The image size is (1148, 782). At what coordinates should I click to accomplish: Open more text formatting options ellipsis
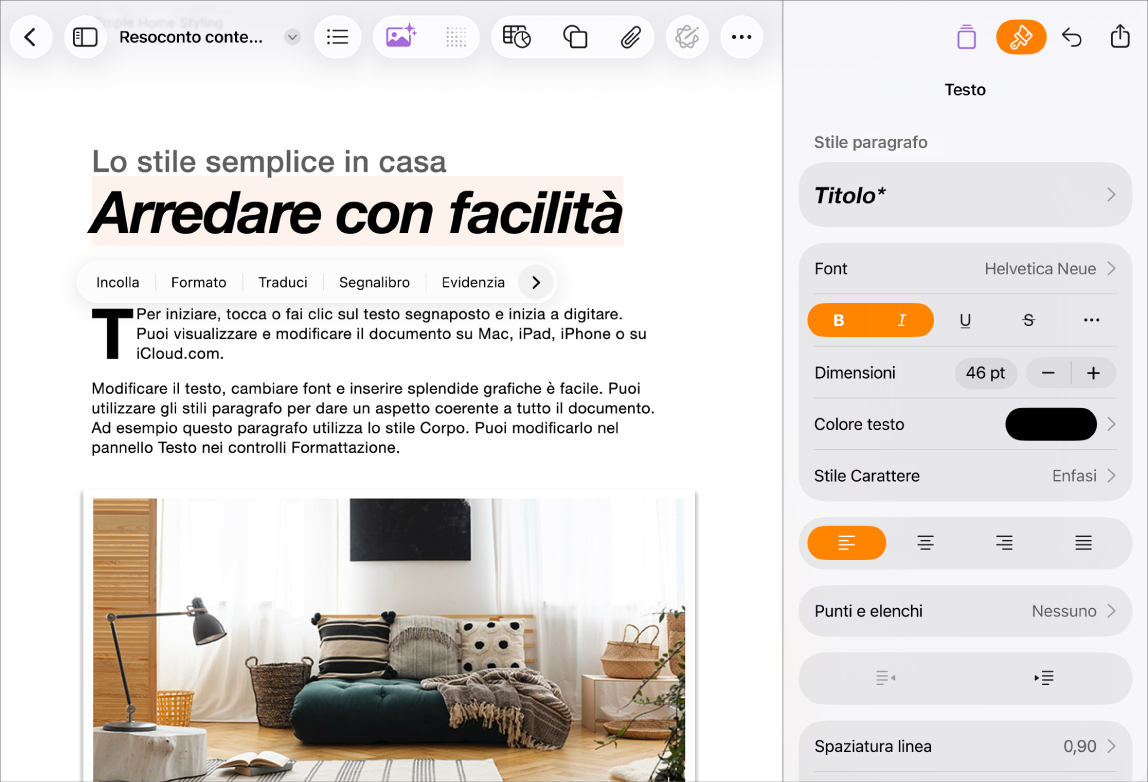[1091, 320]
